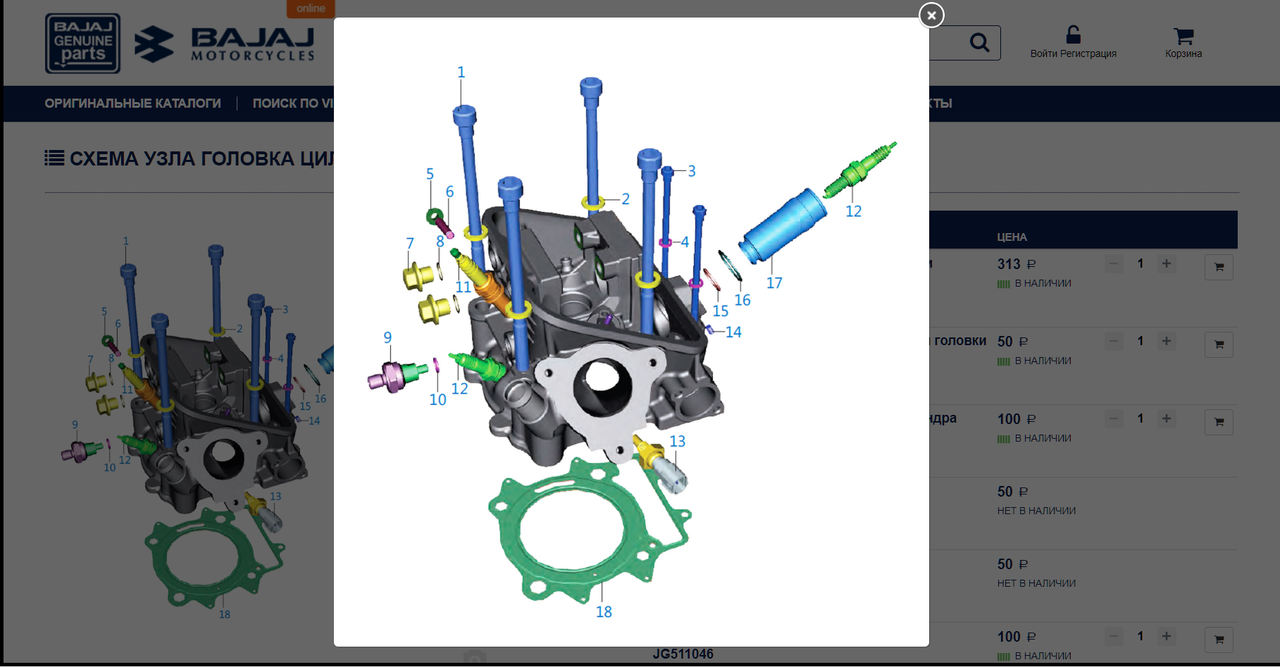Click label 5 in the enlarged diagram
This screenshot has height=667, width=1280.
click(x=430, y=174)
